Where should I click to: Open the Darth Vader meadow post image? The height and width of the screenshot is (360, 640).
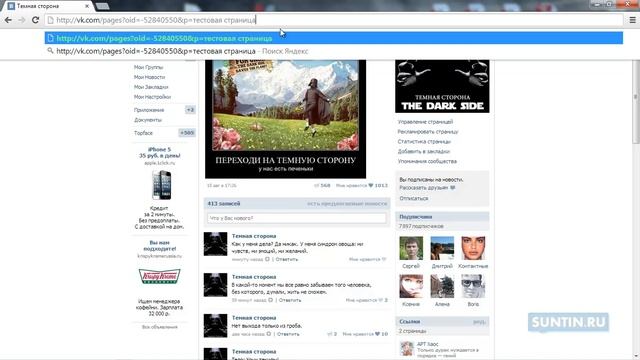pyautogui.click(x=285, y=119)
